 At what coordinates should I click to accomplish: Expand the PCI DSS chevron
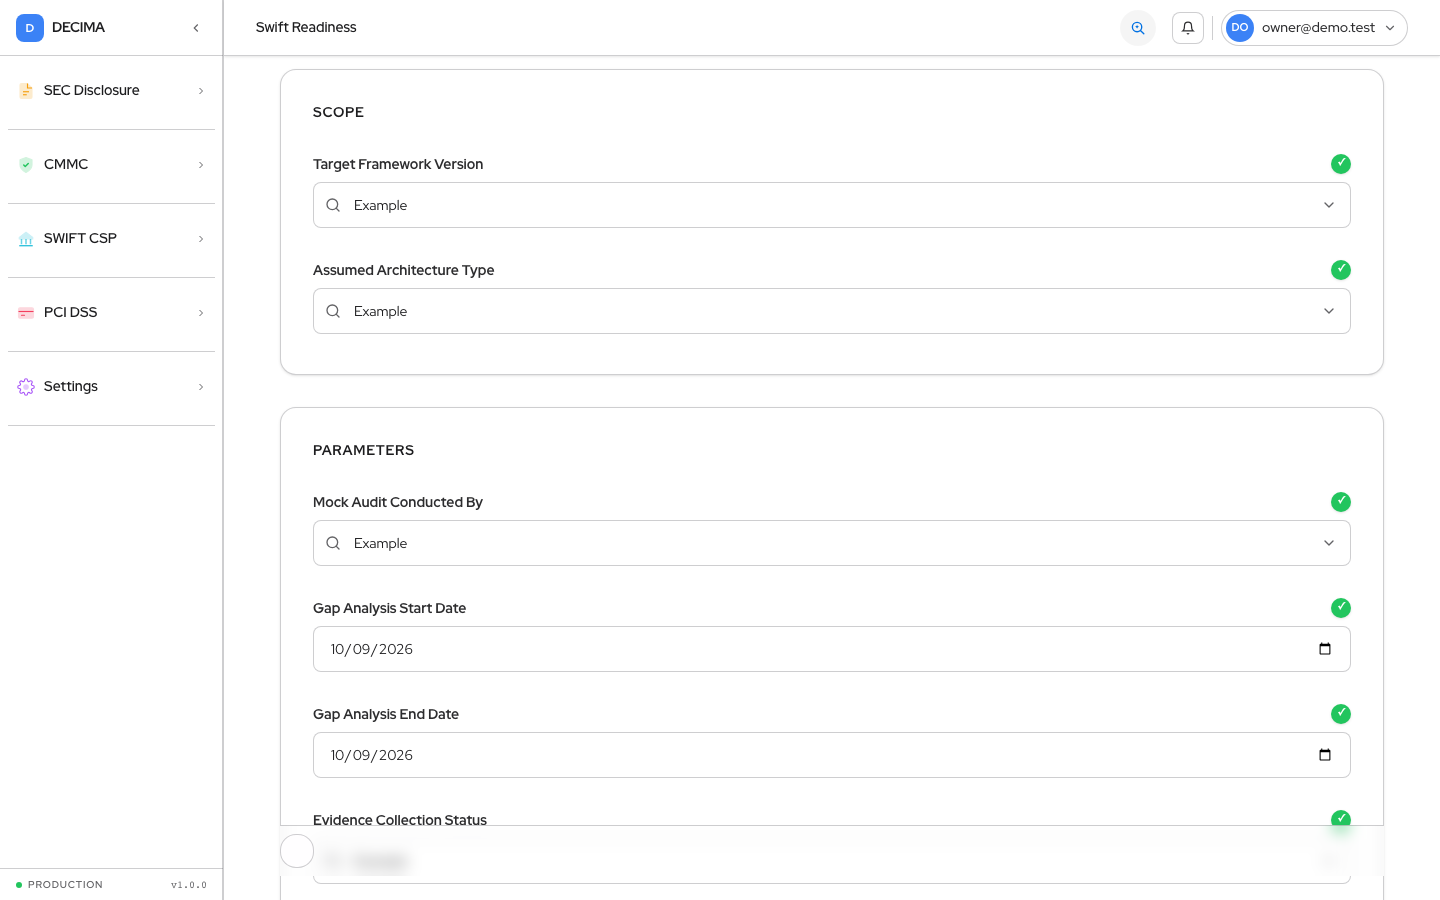coord(201,313)
